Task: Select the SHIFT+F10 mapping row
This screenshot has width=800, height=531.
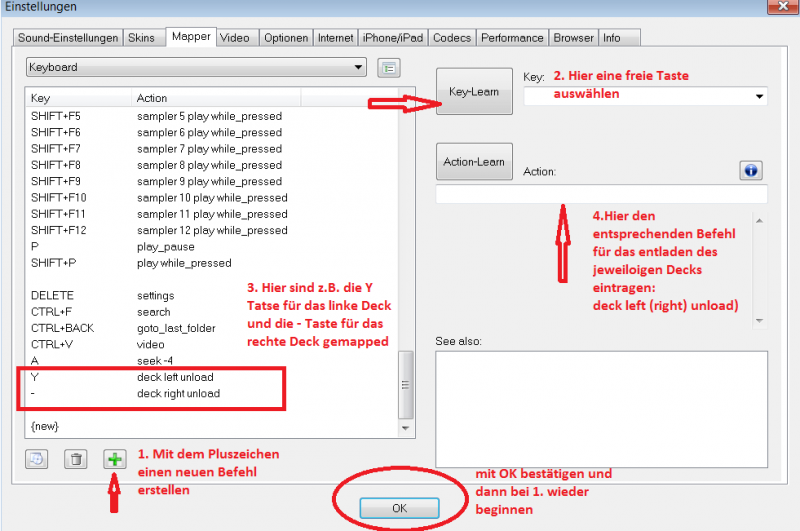Action: pyautogui.click(x=211, y=198)
